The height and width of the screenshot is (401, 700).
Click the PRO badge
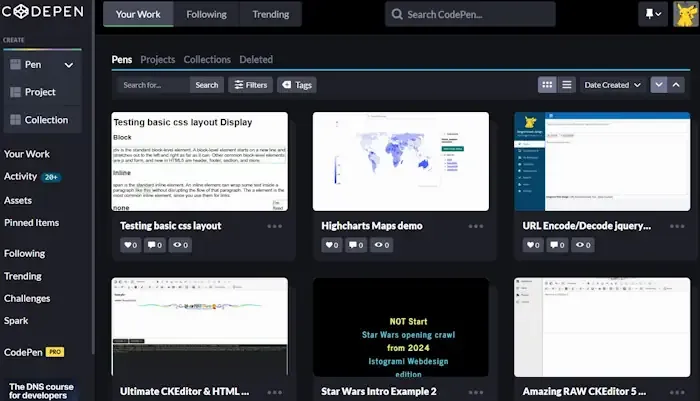coord(55,352)
